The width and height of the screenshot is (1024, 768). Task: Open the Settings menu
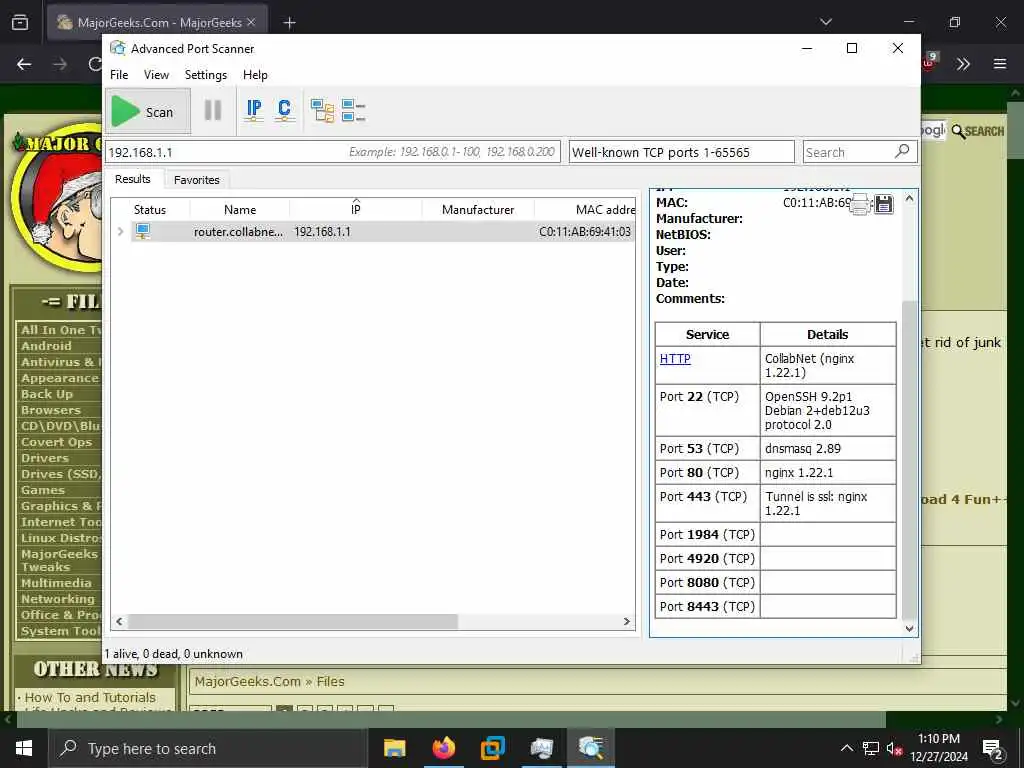coord(206,75)
